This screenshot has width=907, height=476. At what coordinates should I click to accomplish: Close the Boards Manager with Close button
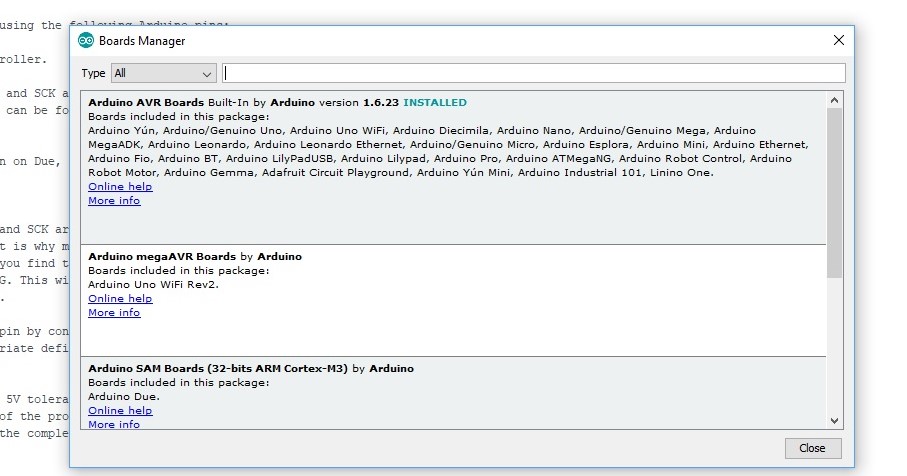pos(813,448)
